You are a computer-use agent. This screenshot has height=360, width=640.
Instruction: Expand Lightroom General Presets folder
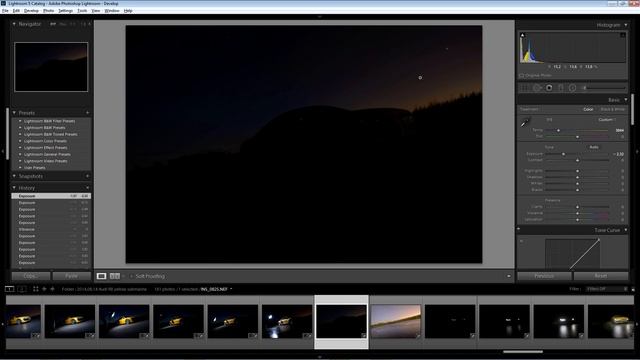click(x=20, y=154)
